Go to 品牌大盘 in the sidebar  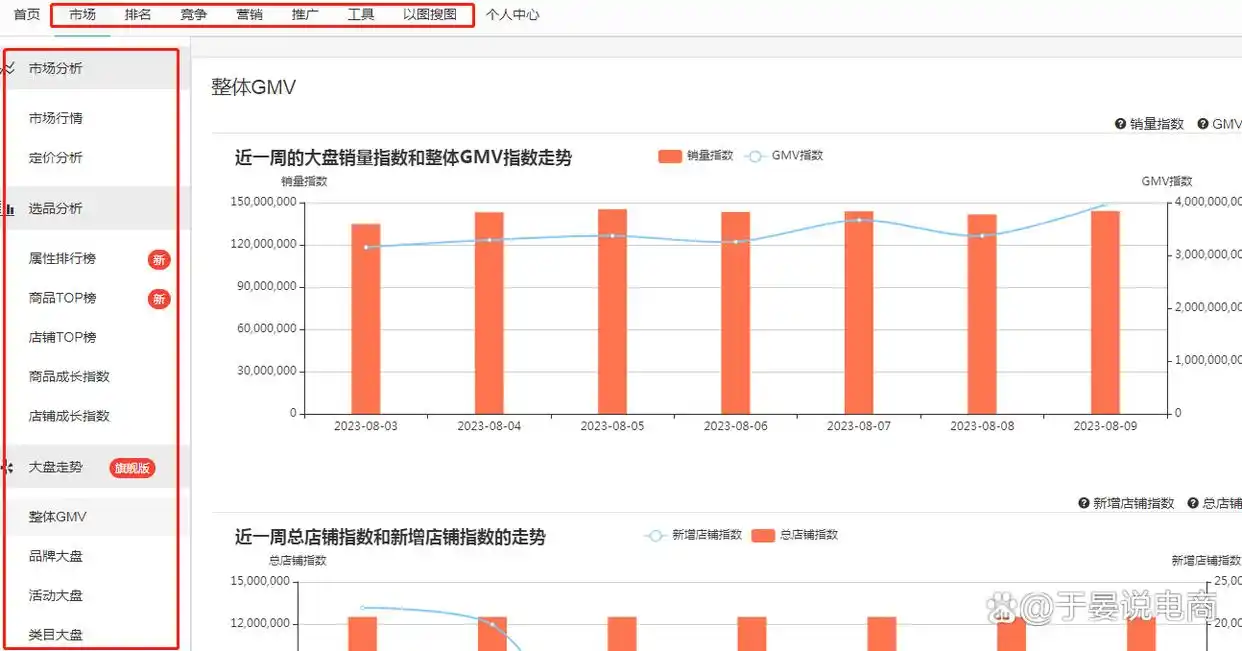coord(56,556)
